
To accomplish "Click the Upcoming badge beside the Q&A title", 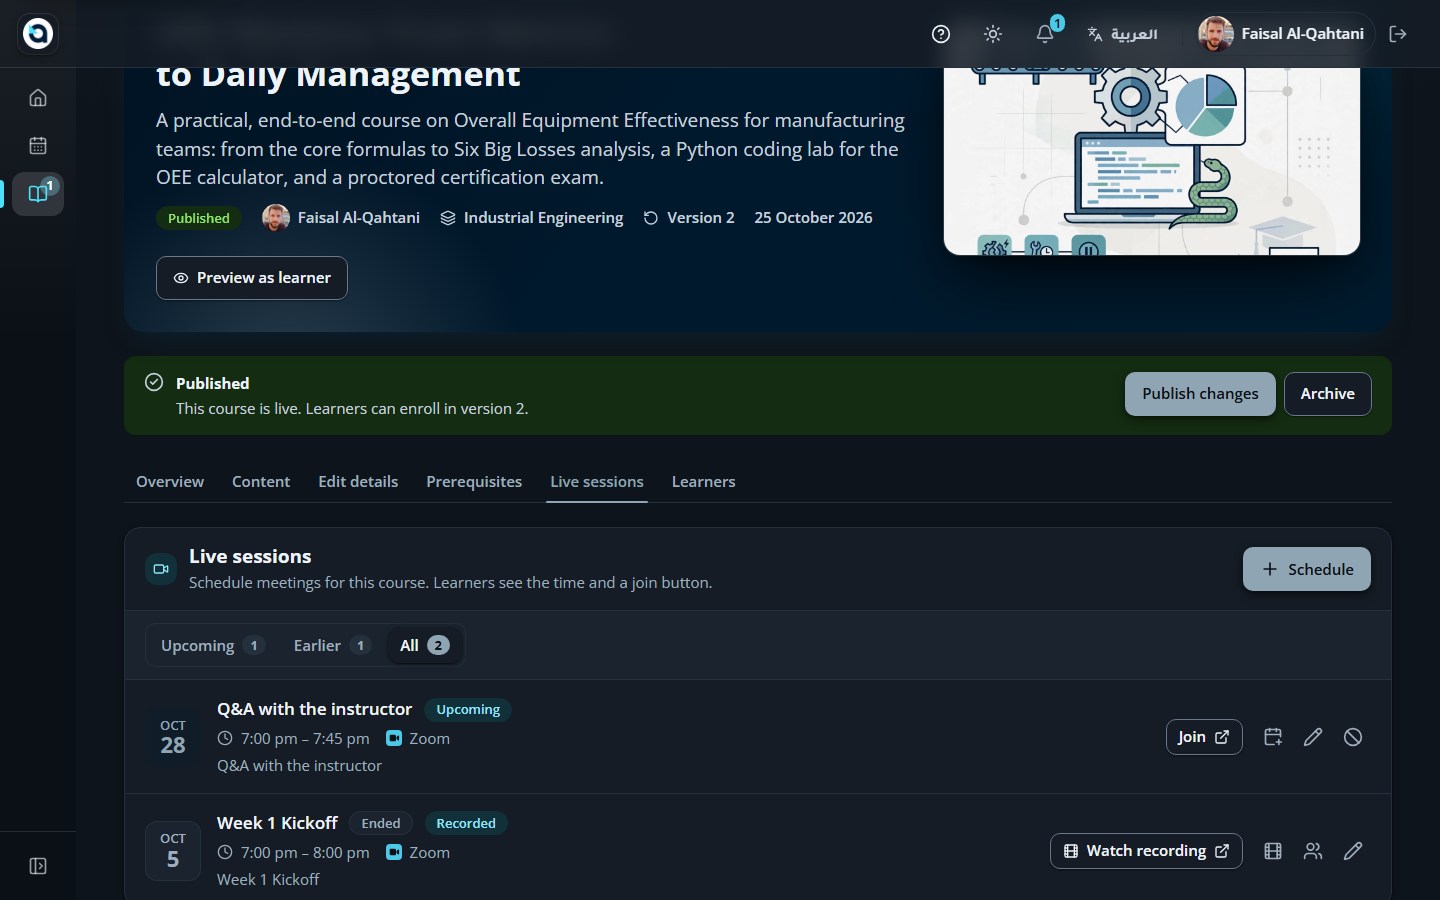I will tap(468, 710).
